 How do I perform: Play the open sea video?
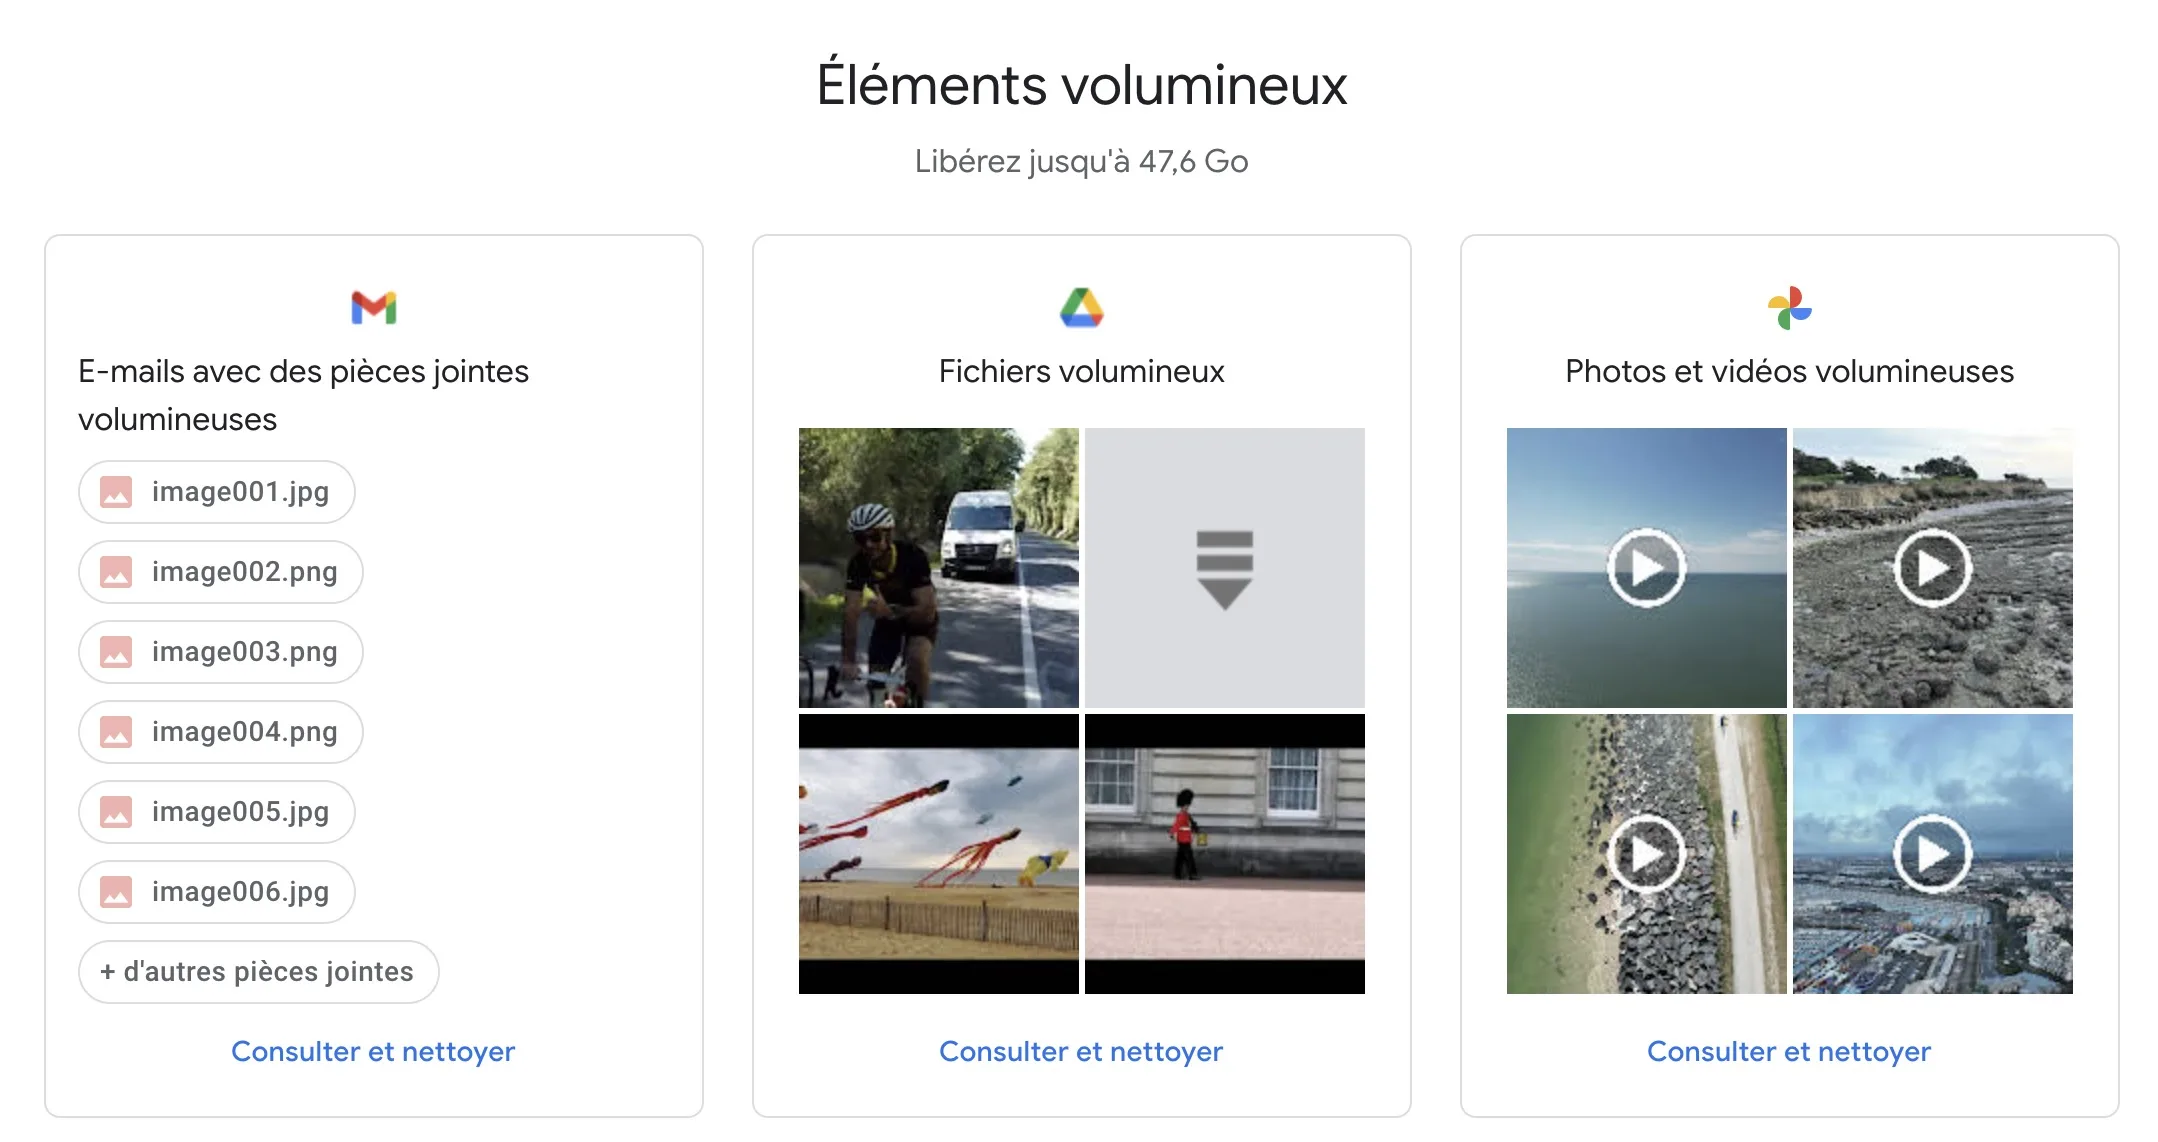[1646, 568]
